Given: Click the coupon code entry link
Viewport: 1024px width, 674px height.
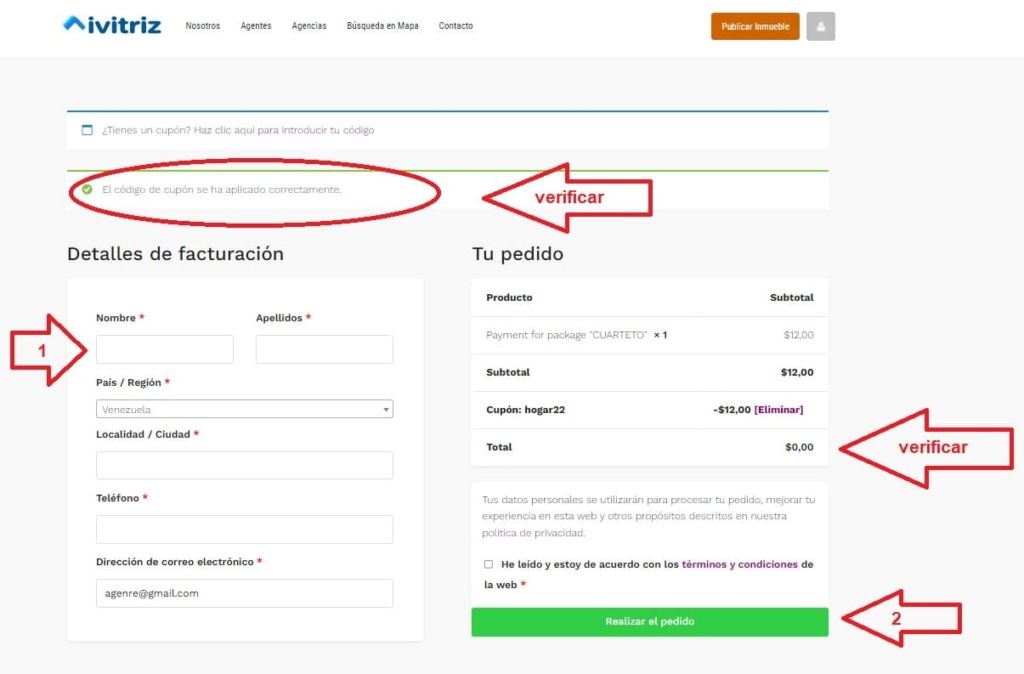Looking at the screenshot, I should coord(284,130).
